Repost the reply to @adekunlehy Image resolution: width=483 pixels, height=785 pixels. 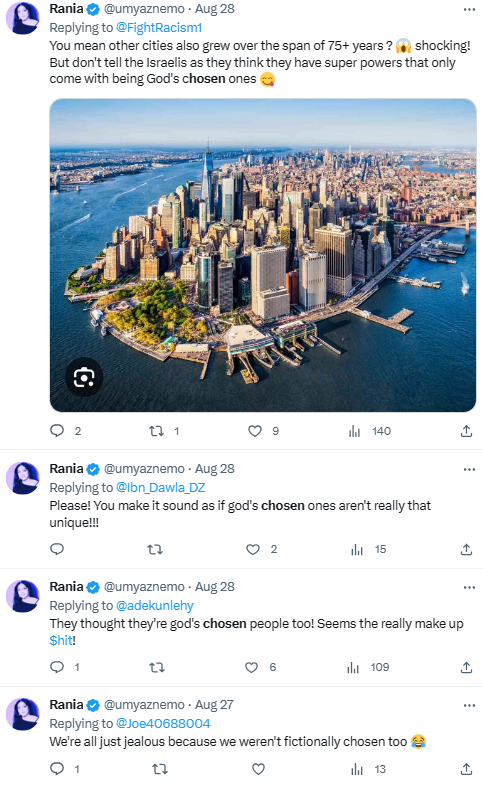point(157,667)
